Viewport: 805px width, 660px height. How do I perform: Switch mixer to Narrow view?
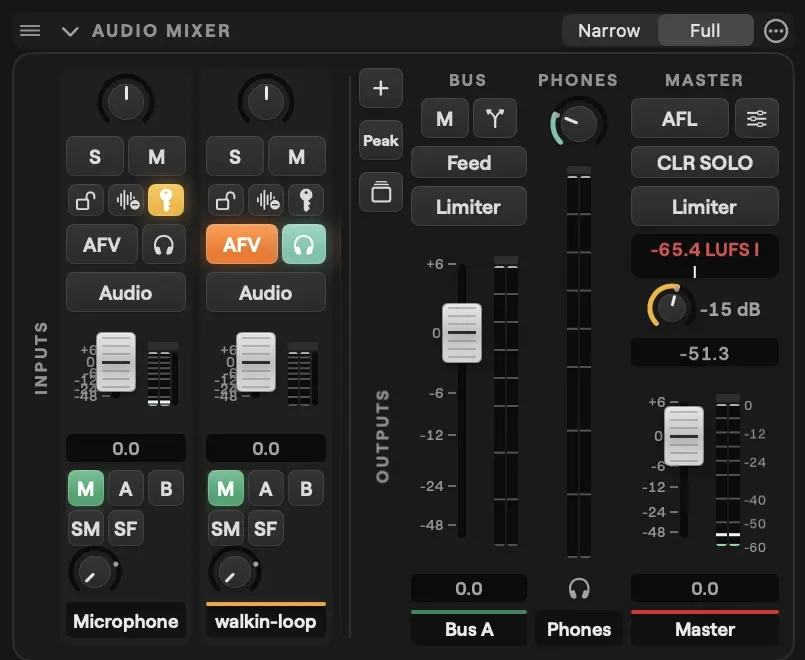click(609, 31)
